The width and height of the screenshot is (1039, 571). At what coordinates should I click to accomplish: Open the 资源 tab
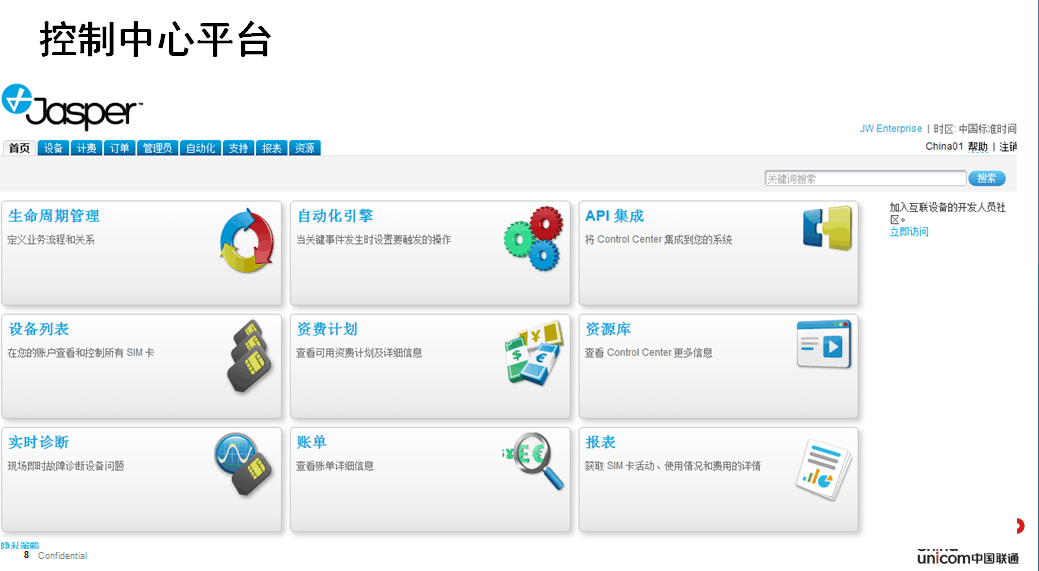pos(305,148)
